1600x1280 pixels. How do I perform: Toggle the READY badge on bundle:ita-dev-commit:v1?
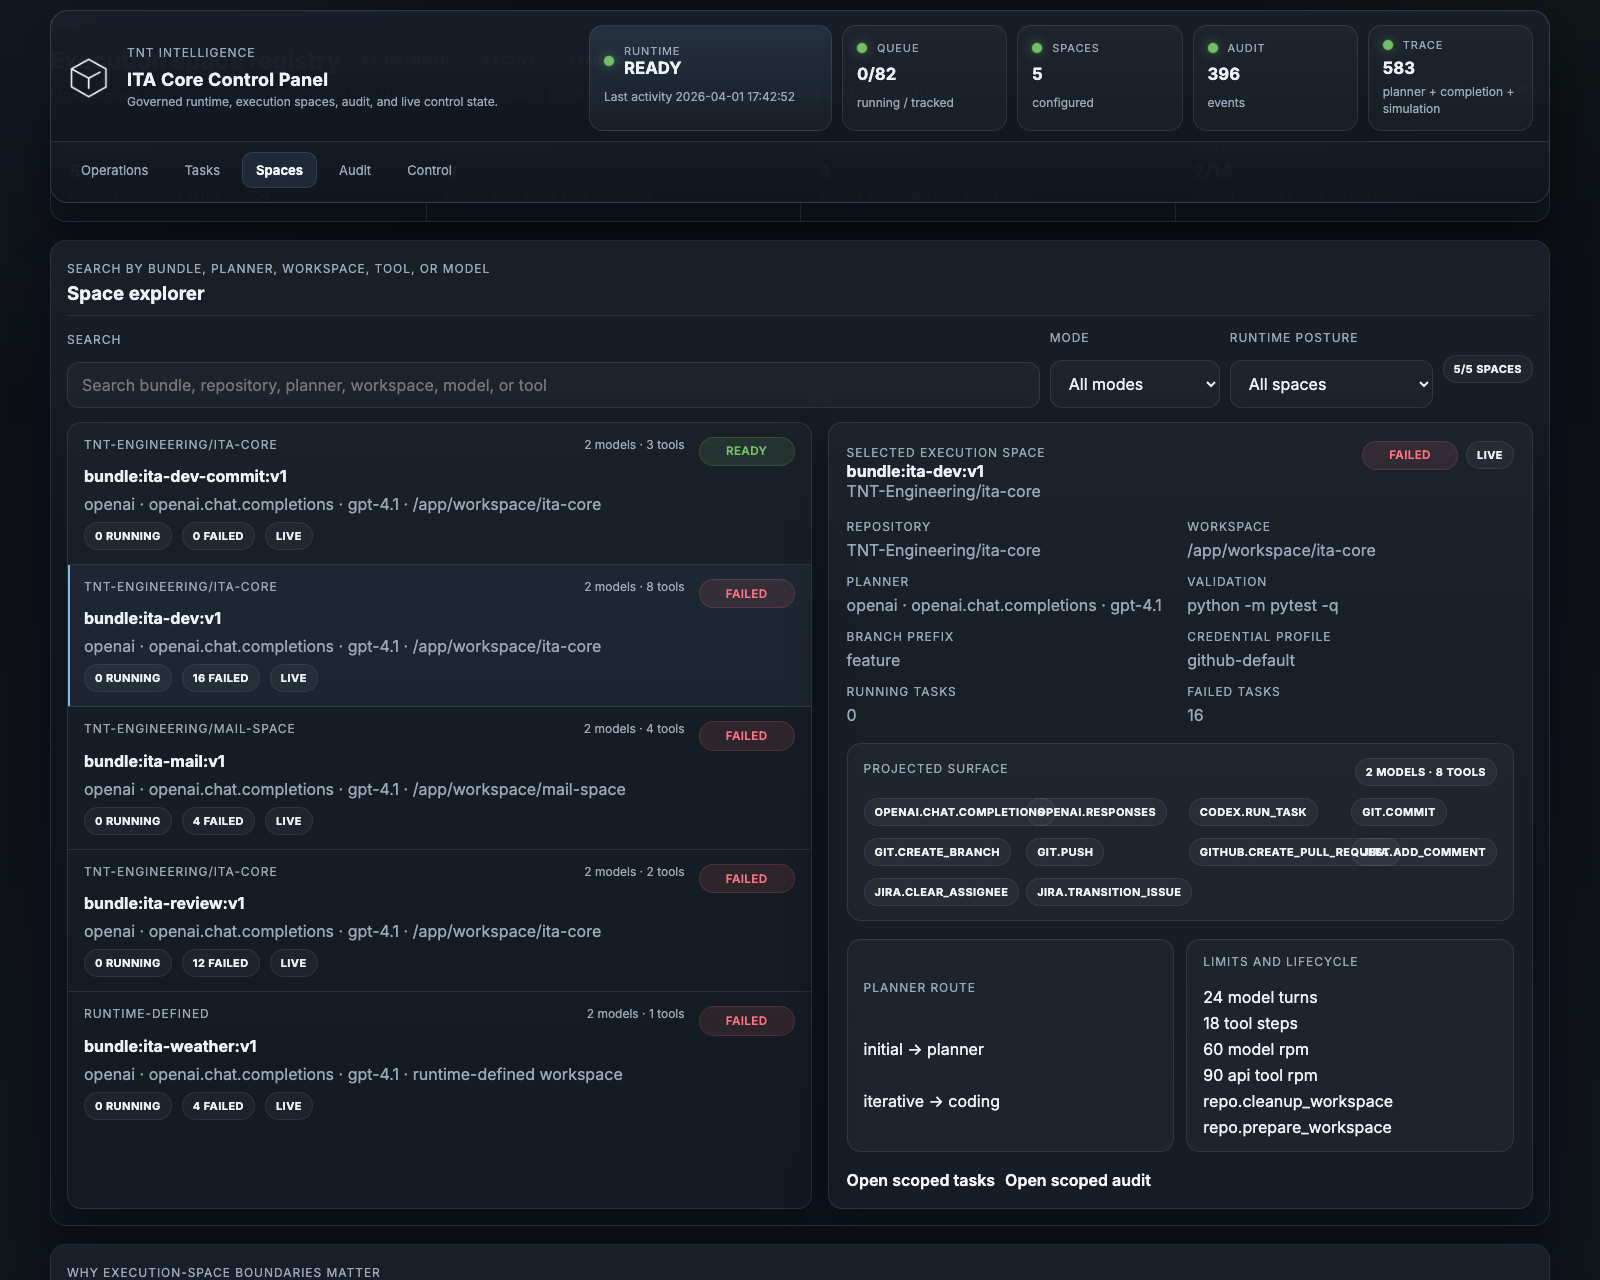coord(746,451)
